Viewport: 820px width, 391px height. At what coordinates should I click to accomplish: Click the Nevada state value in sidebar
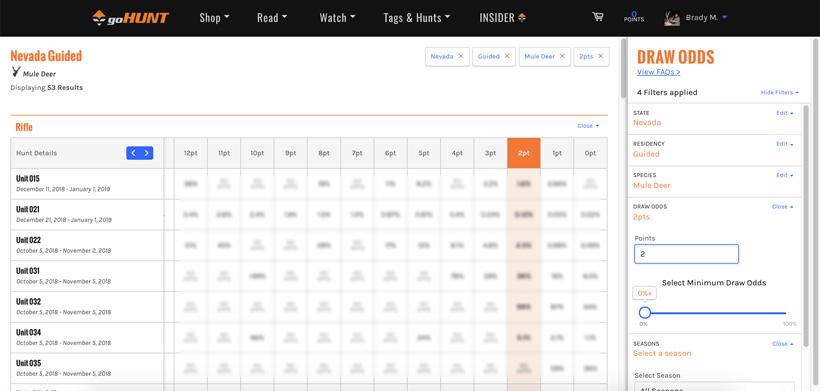coord(647,123)
